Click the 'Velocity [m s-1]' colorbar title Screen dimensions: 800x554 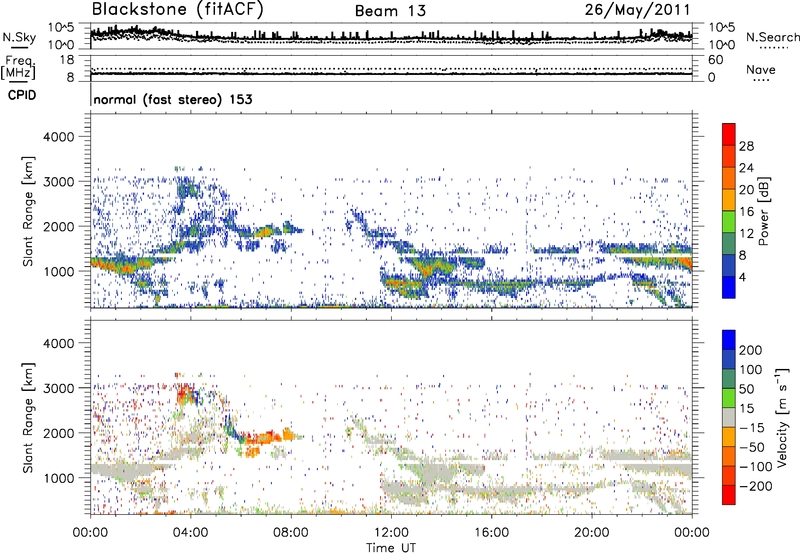(783, 418)
